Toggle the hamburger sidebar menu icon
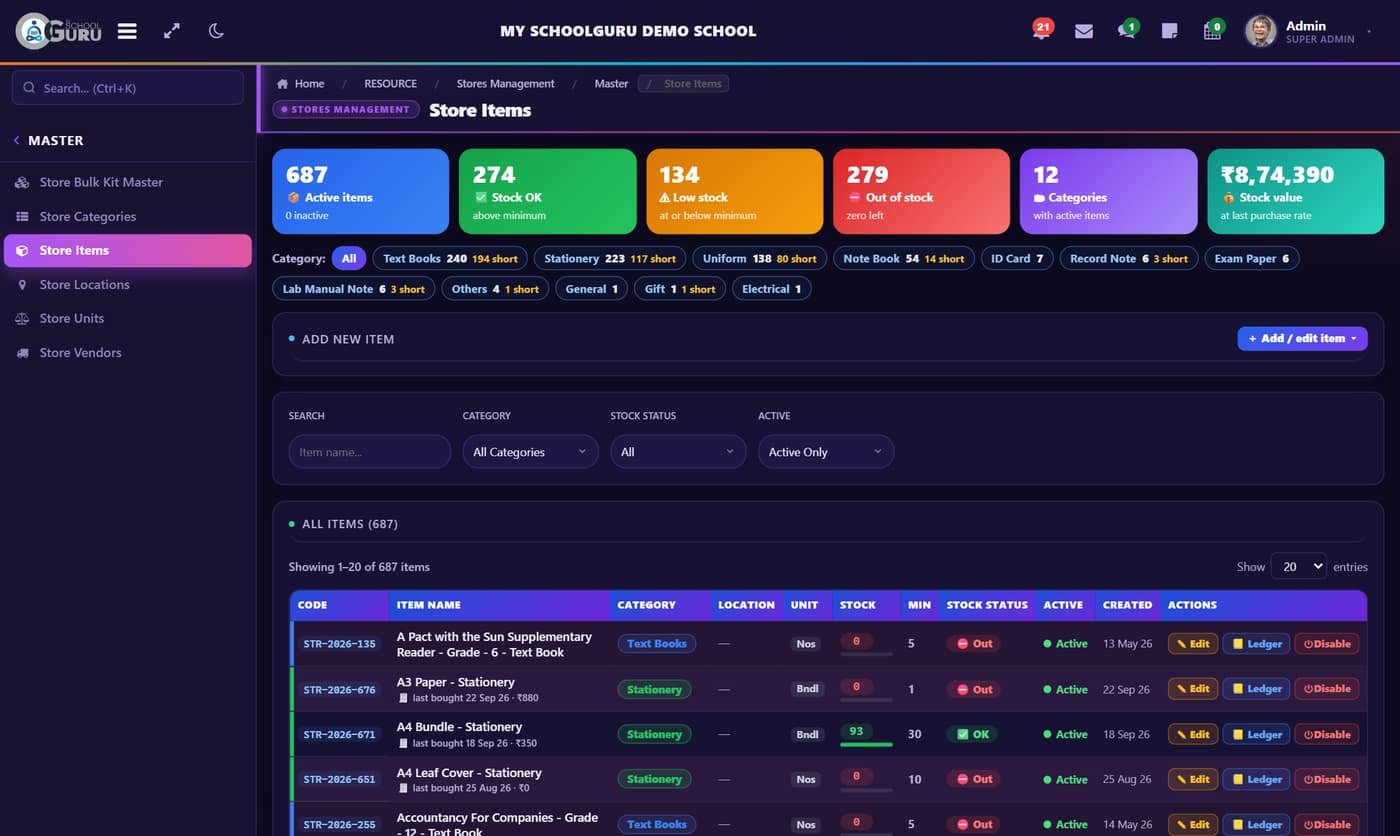The height and width of the screenshot is (836, 1400). [x=127, y=31]
